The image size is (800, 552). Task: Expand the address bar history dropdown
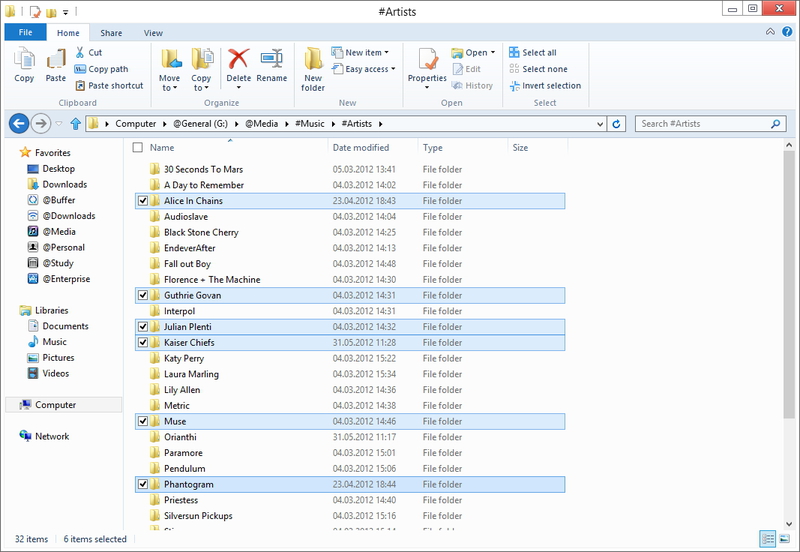pyautogui.click(x=600, y=124)
